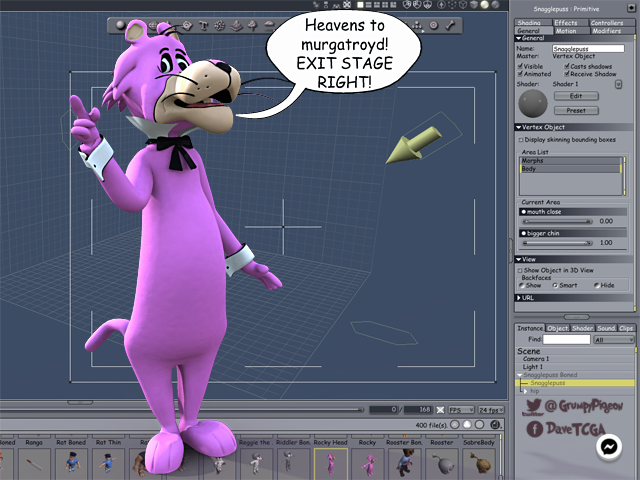Image resolution: width=640 pixels, height=480 pixels.
Task: Click the shader preview sphere
Action: [x=533, y=103]
